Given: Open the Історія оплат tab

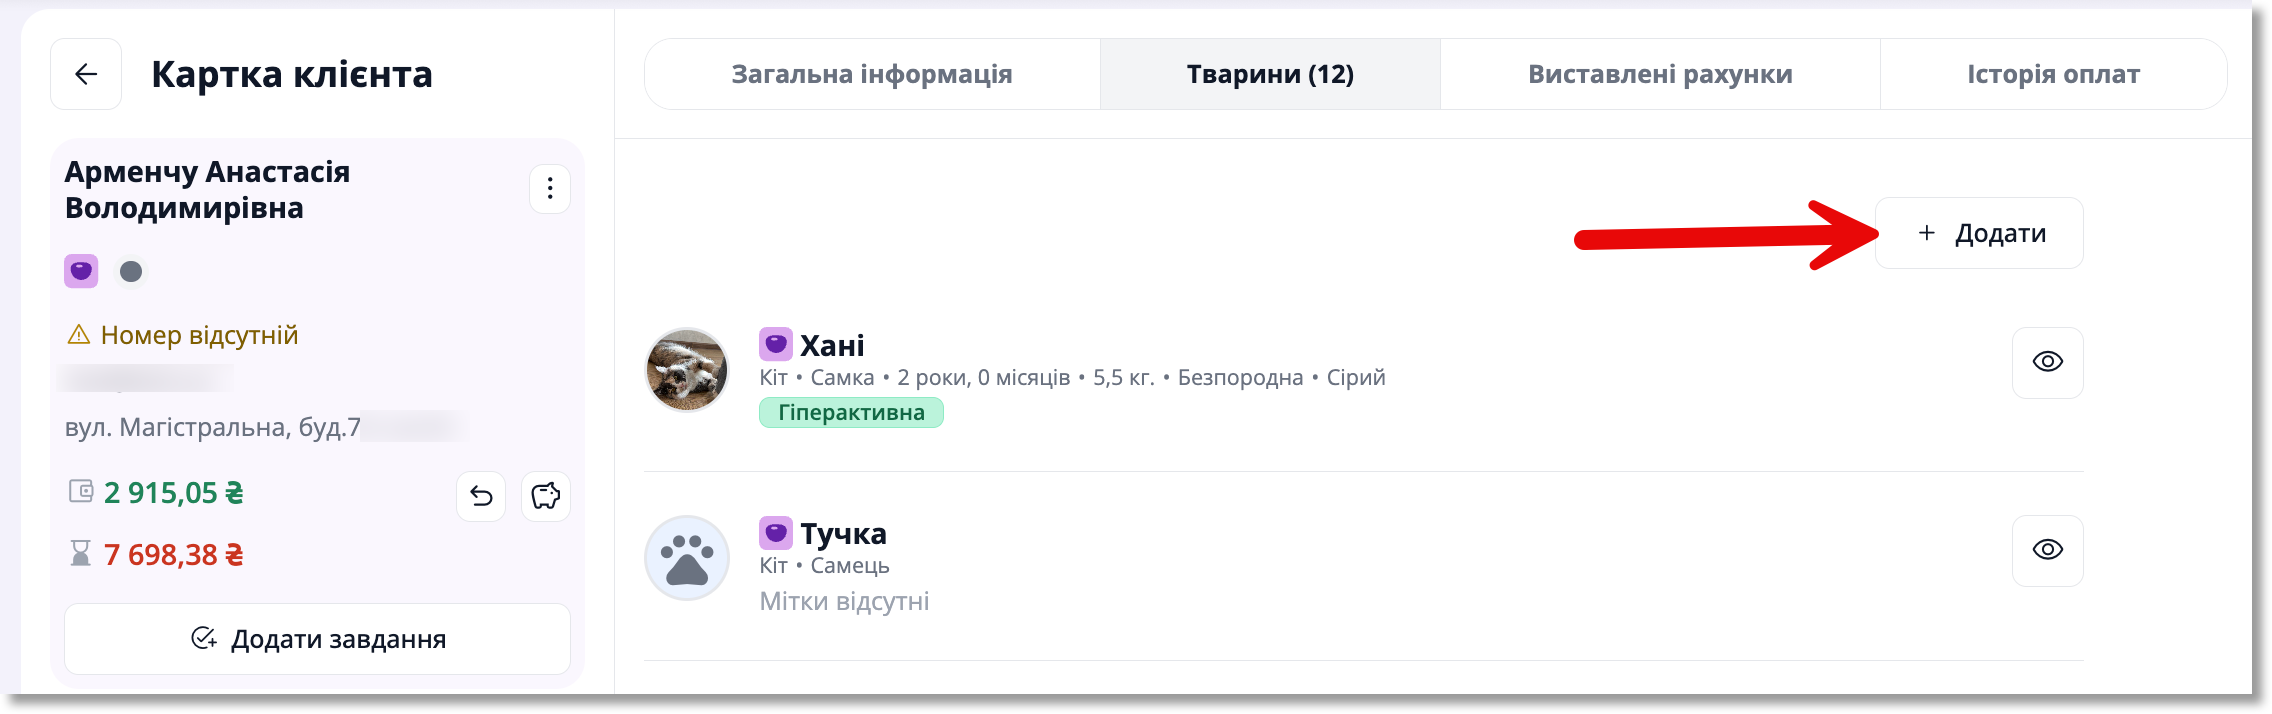Looking at the screenshot, I should coord(2053,74).
